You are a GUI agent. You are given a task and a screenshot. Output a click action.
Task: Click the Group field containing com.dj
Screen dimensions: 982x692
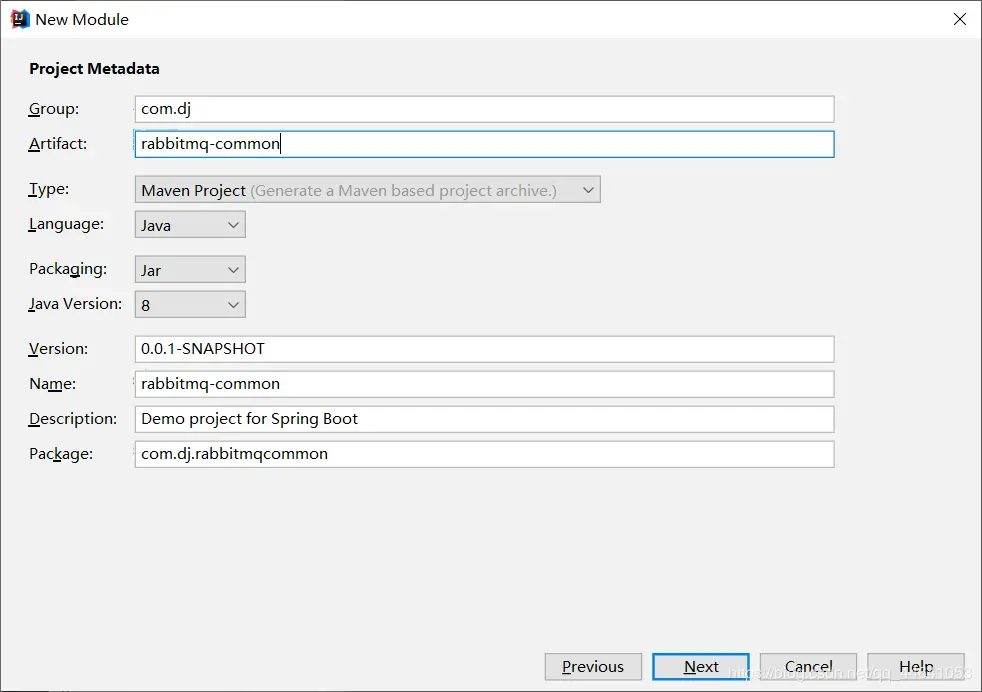[484, 109]
